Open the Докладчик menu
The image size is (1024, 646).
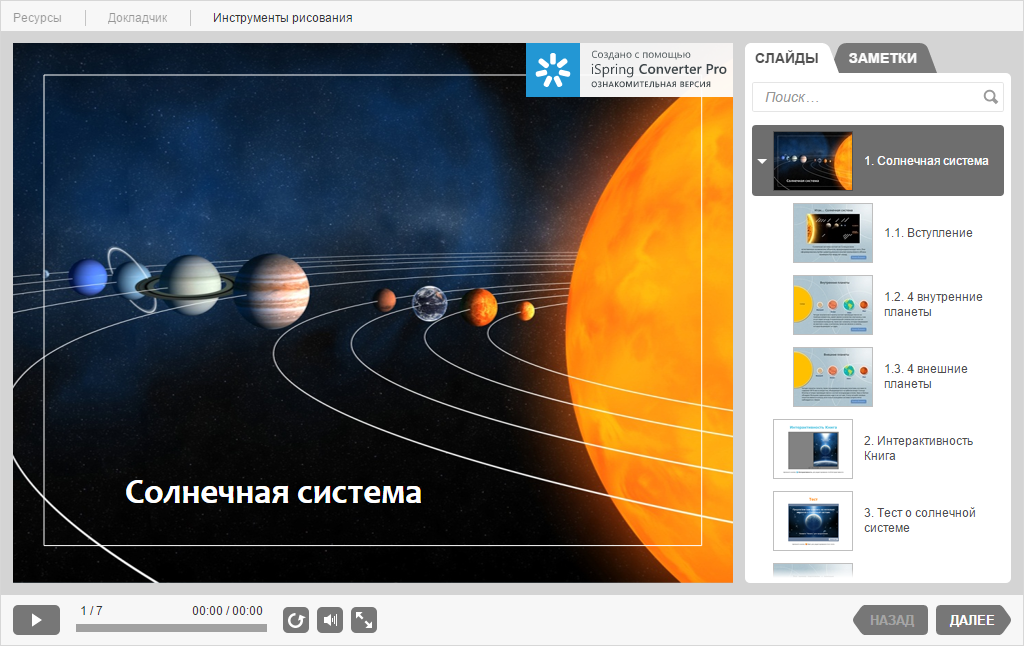137,18
